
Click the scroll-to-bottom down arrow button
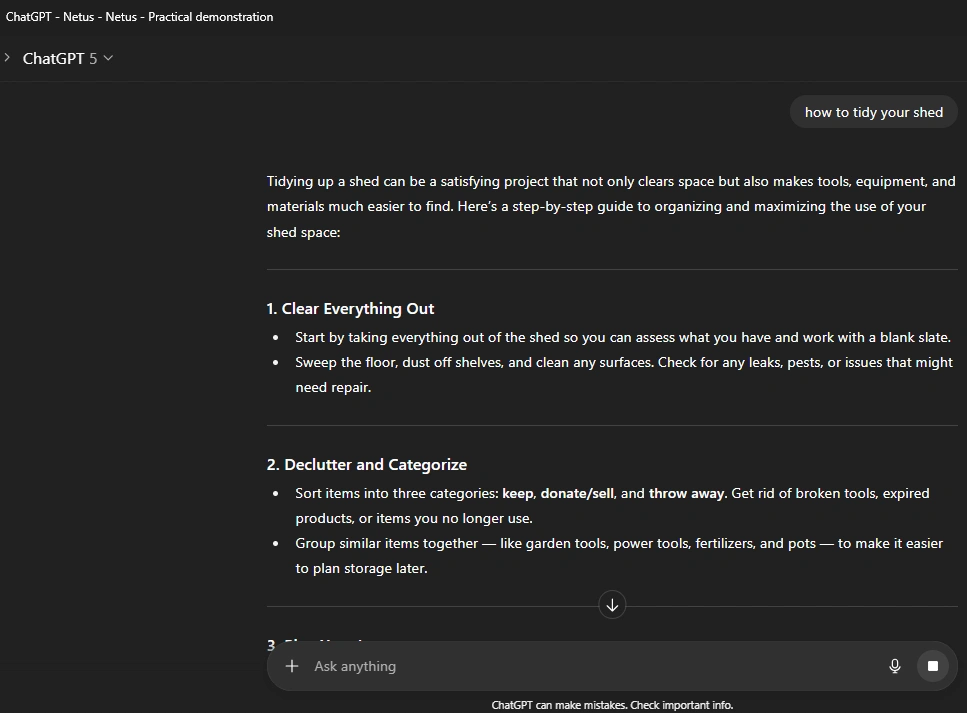pyautogui.click(x=612, y=605)
